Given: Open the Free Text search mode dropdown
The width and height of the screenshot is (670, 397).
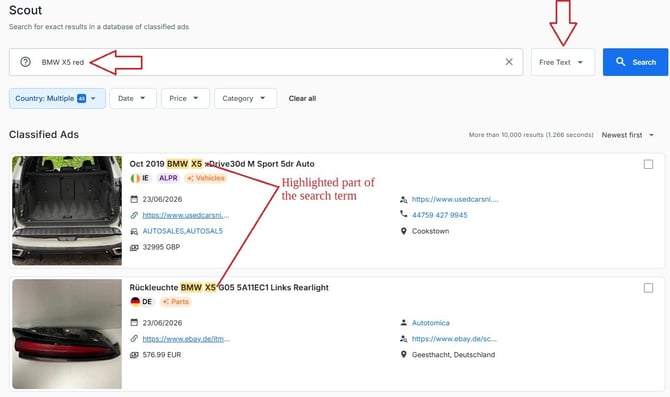Looking at the screenshot, I should (x=563, y=62).
